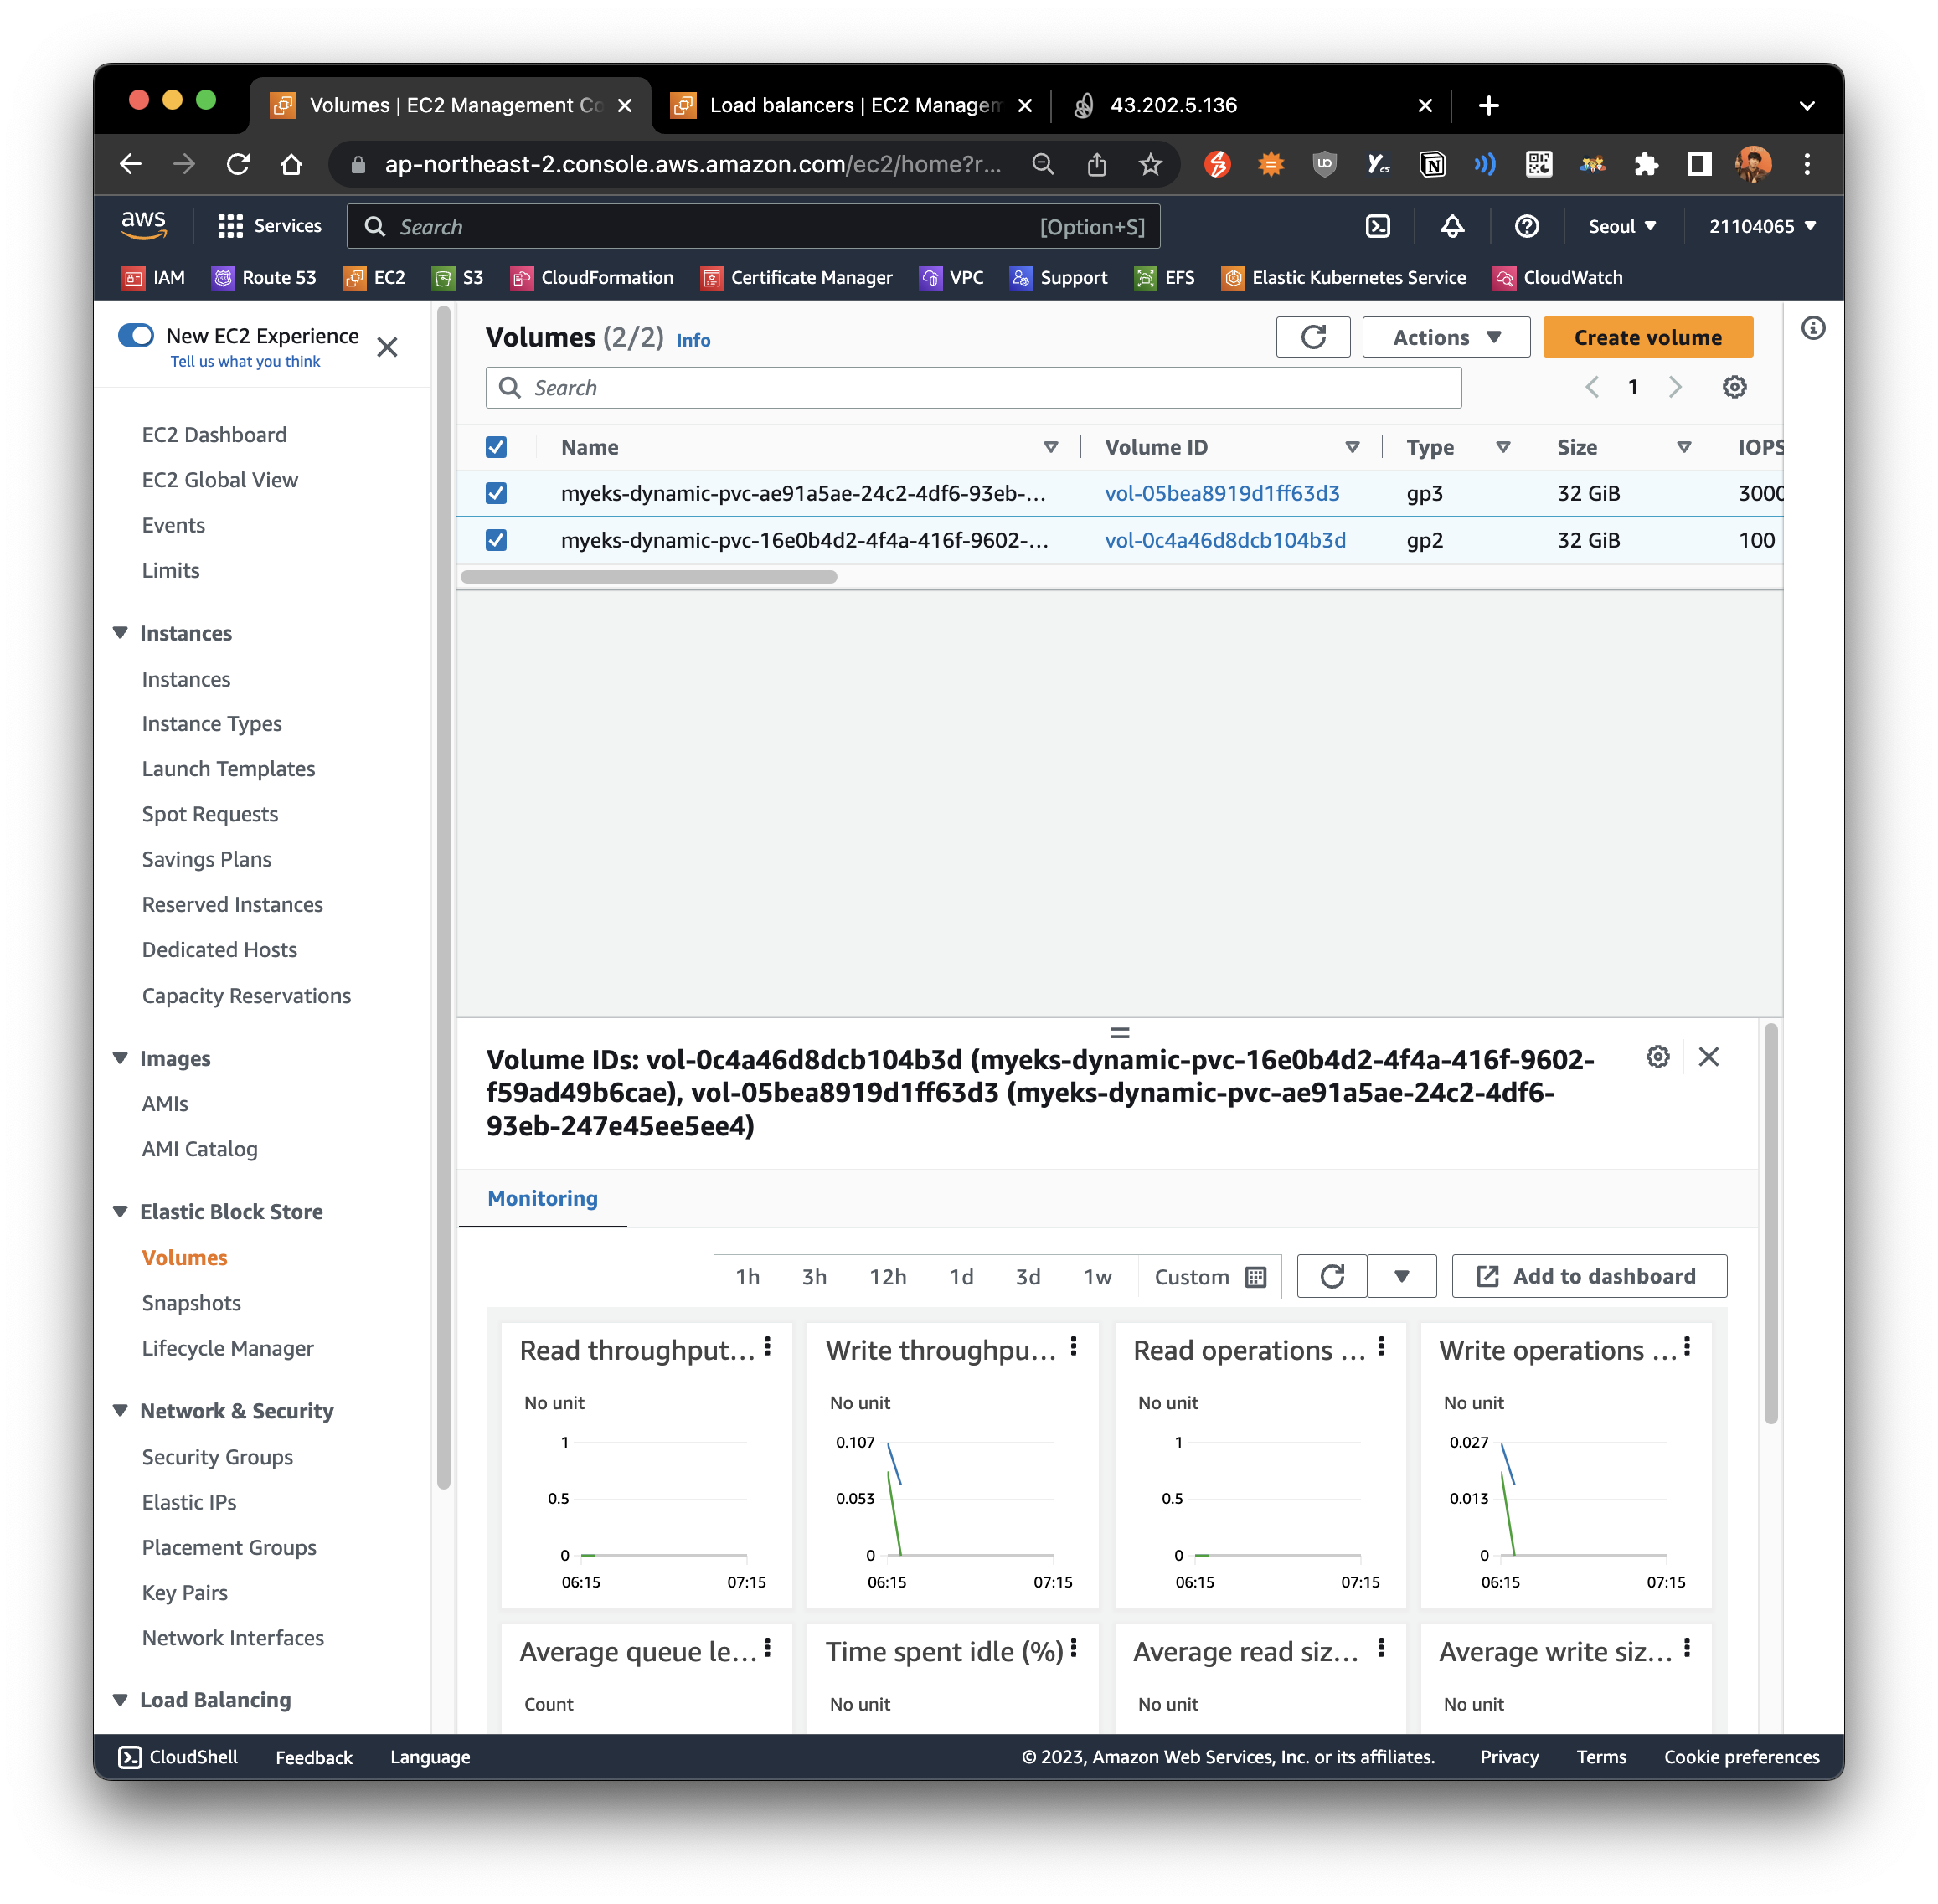Screen dimensions: 1938x1904
Task: Open details panel settings gear
Action: [1657, 1056]
